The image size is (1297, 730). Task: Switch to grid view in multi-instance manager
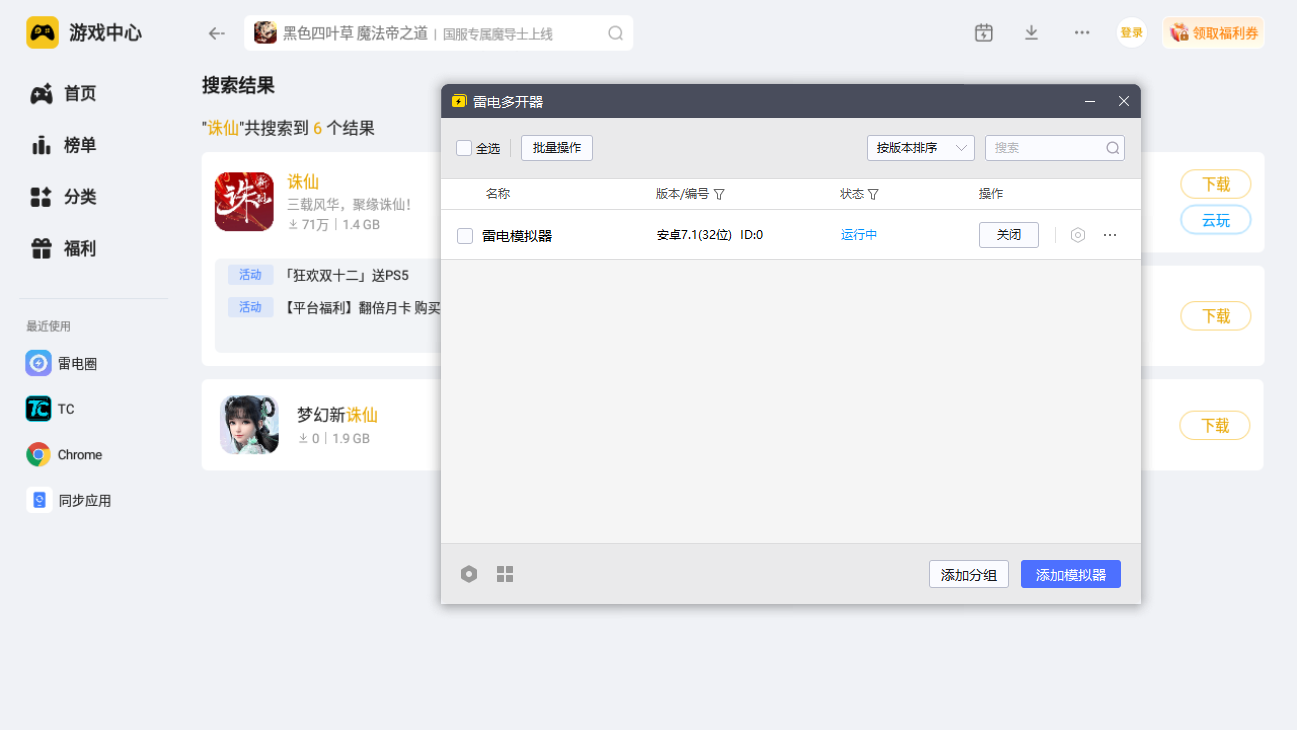coord(505,574)
